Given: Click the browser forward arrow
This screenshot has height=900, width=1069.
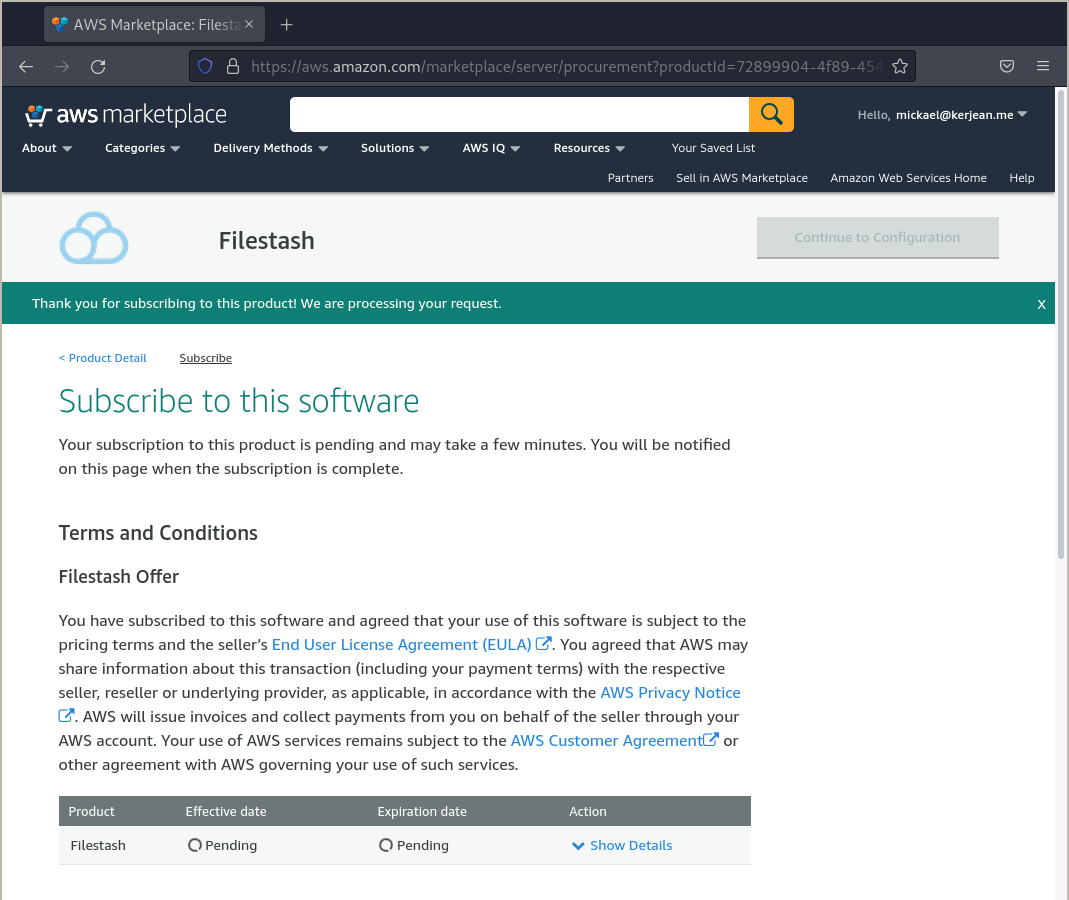Looking at the screenshot, I should [62, 66].
